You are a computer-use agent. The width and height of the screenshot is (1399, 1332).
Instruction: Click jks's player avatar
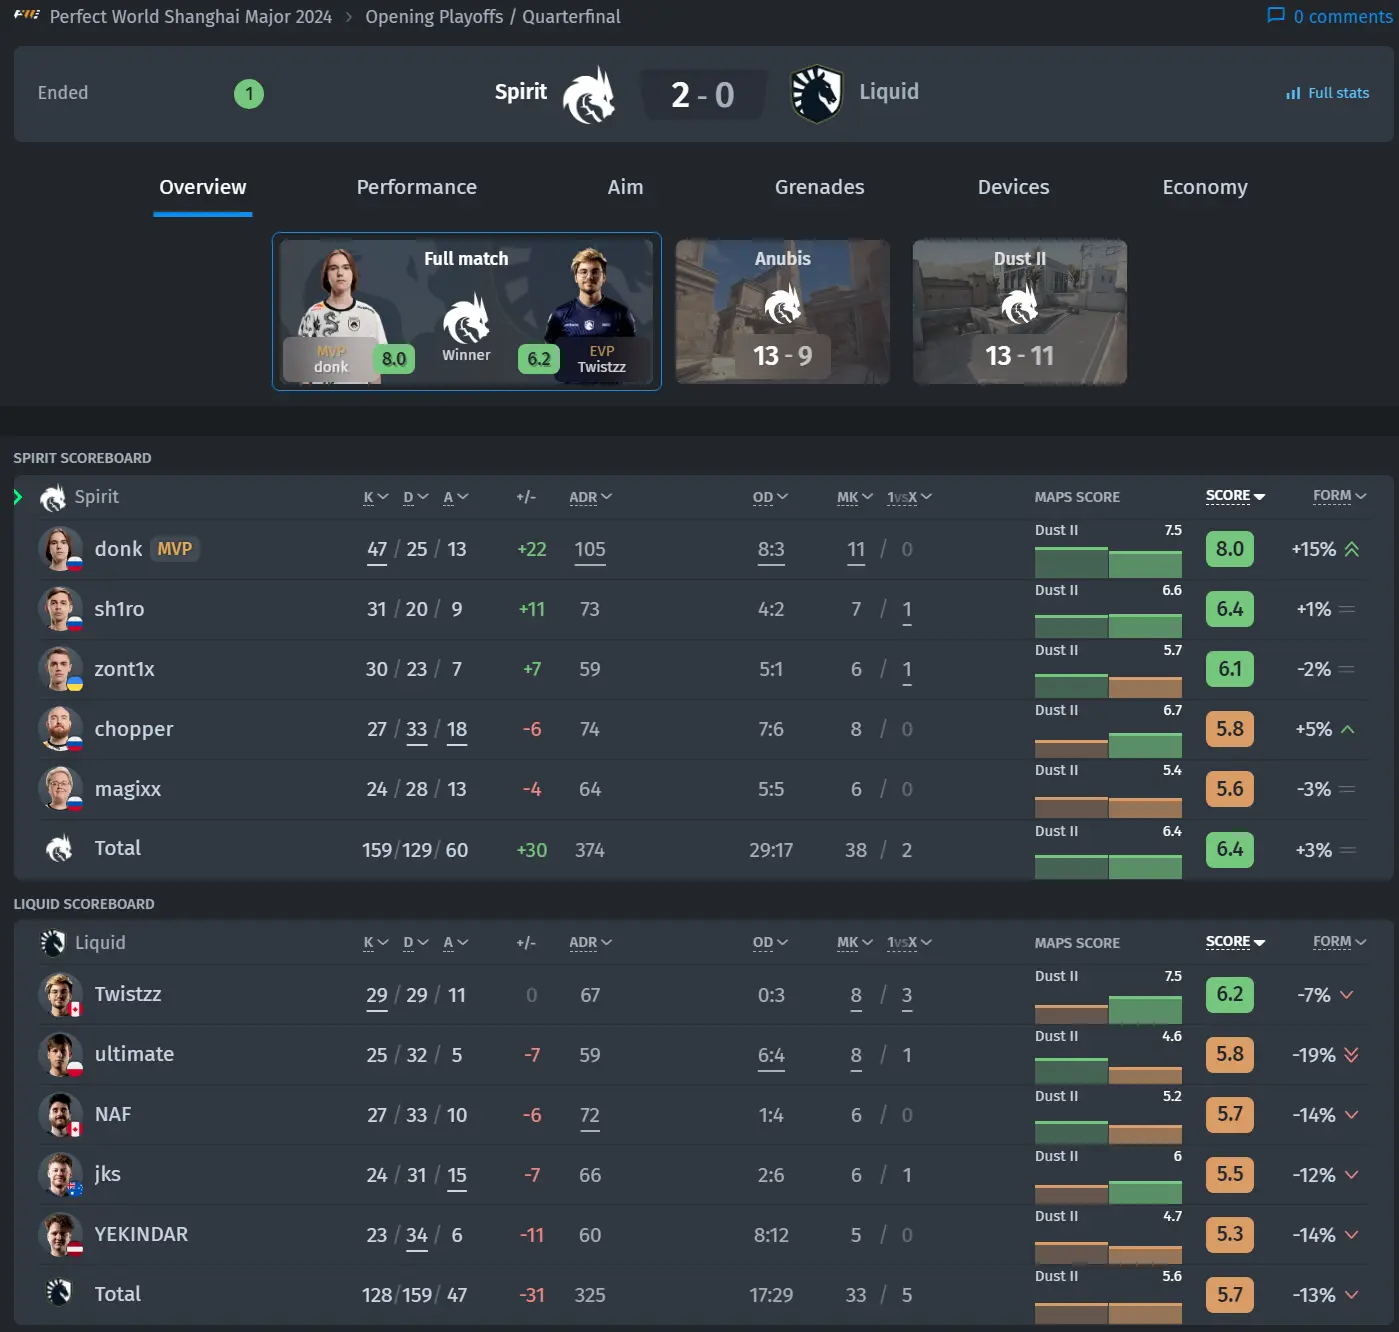coord(60,1175)
